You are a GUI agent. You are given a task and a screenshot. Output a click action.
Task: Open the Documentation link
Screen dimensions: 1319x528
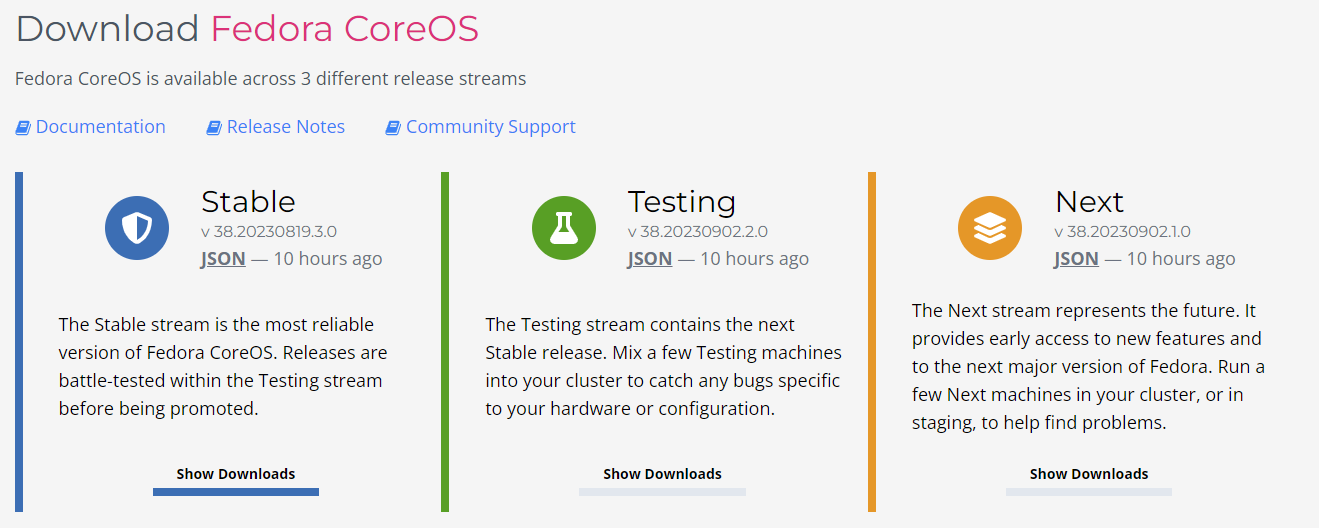coord(100,127)
